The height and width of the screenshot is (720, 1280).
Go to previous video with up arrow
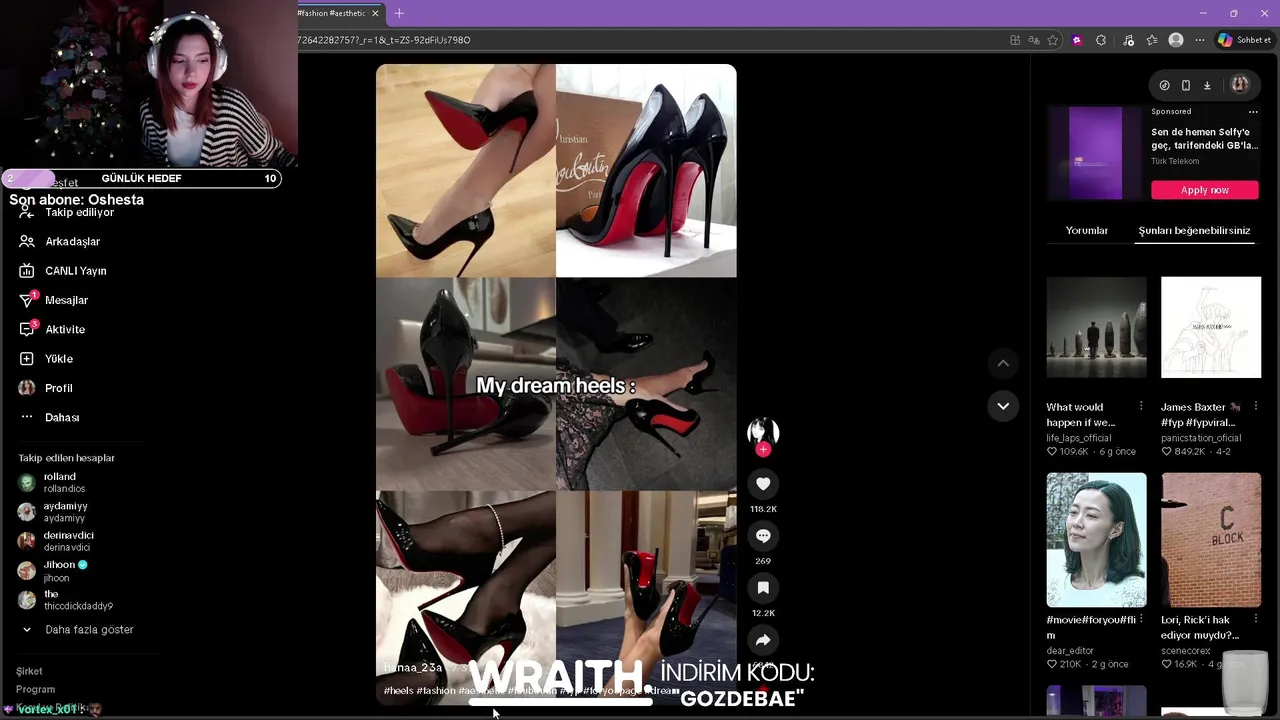1003,363
